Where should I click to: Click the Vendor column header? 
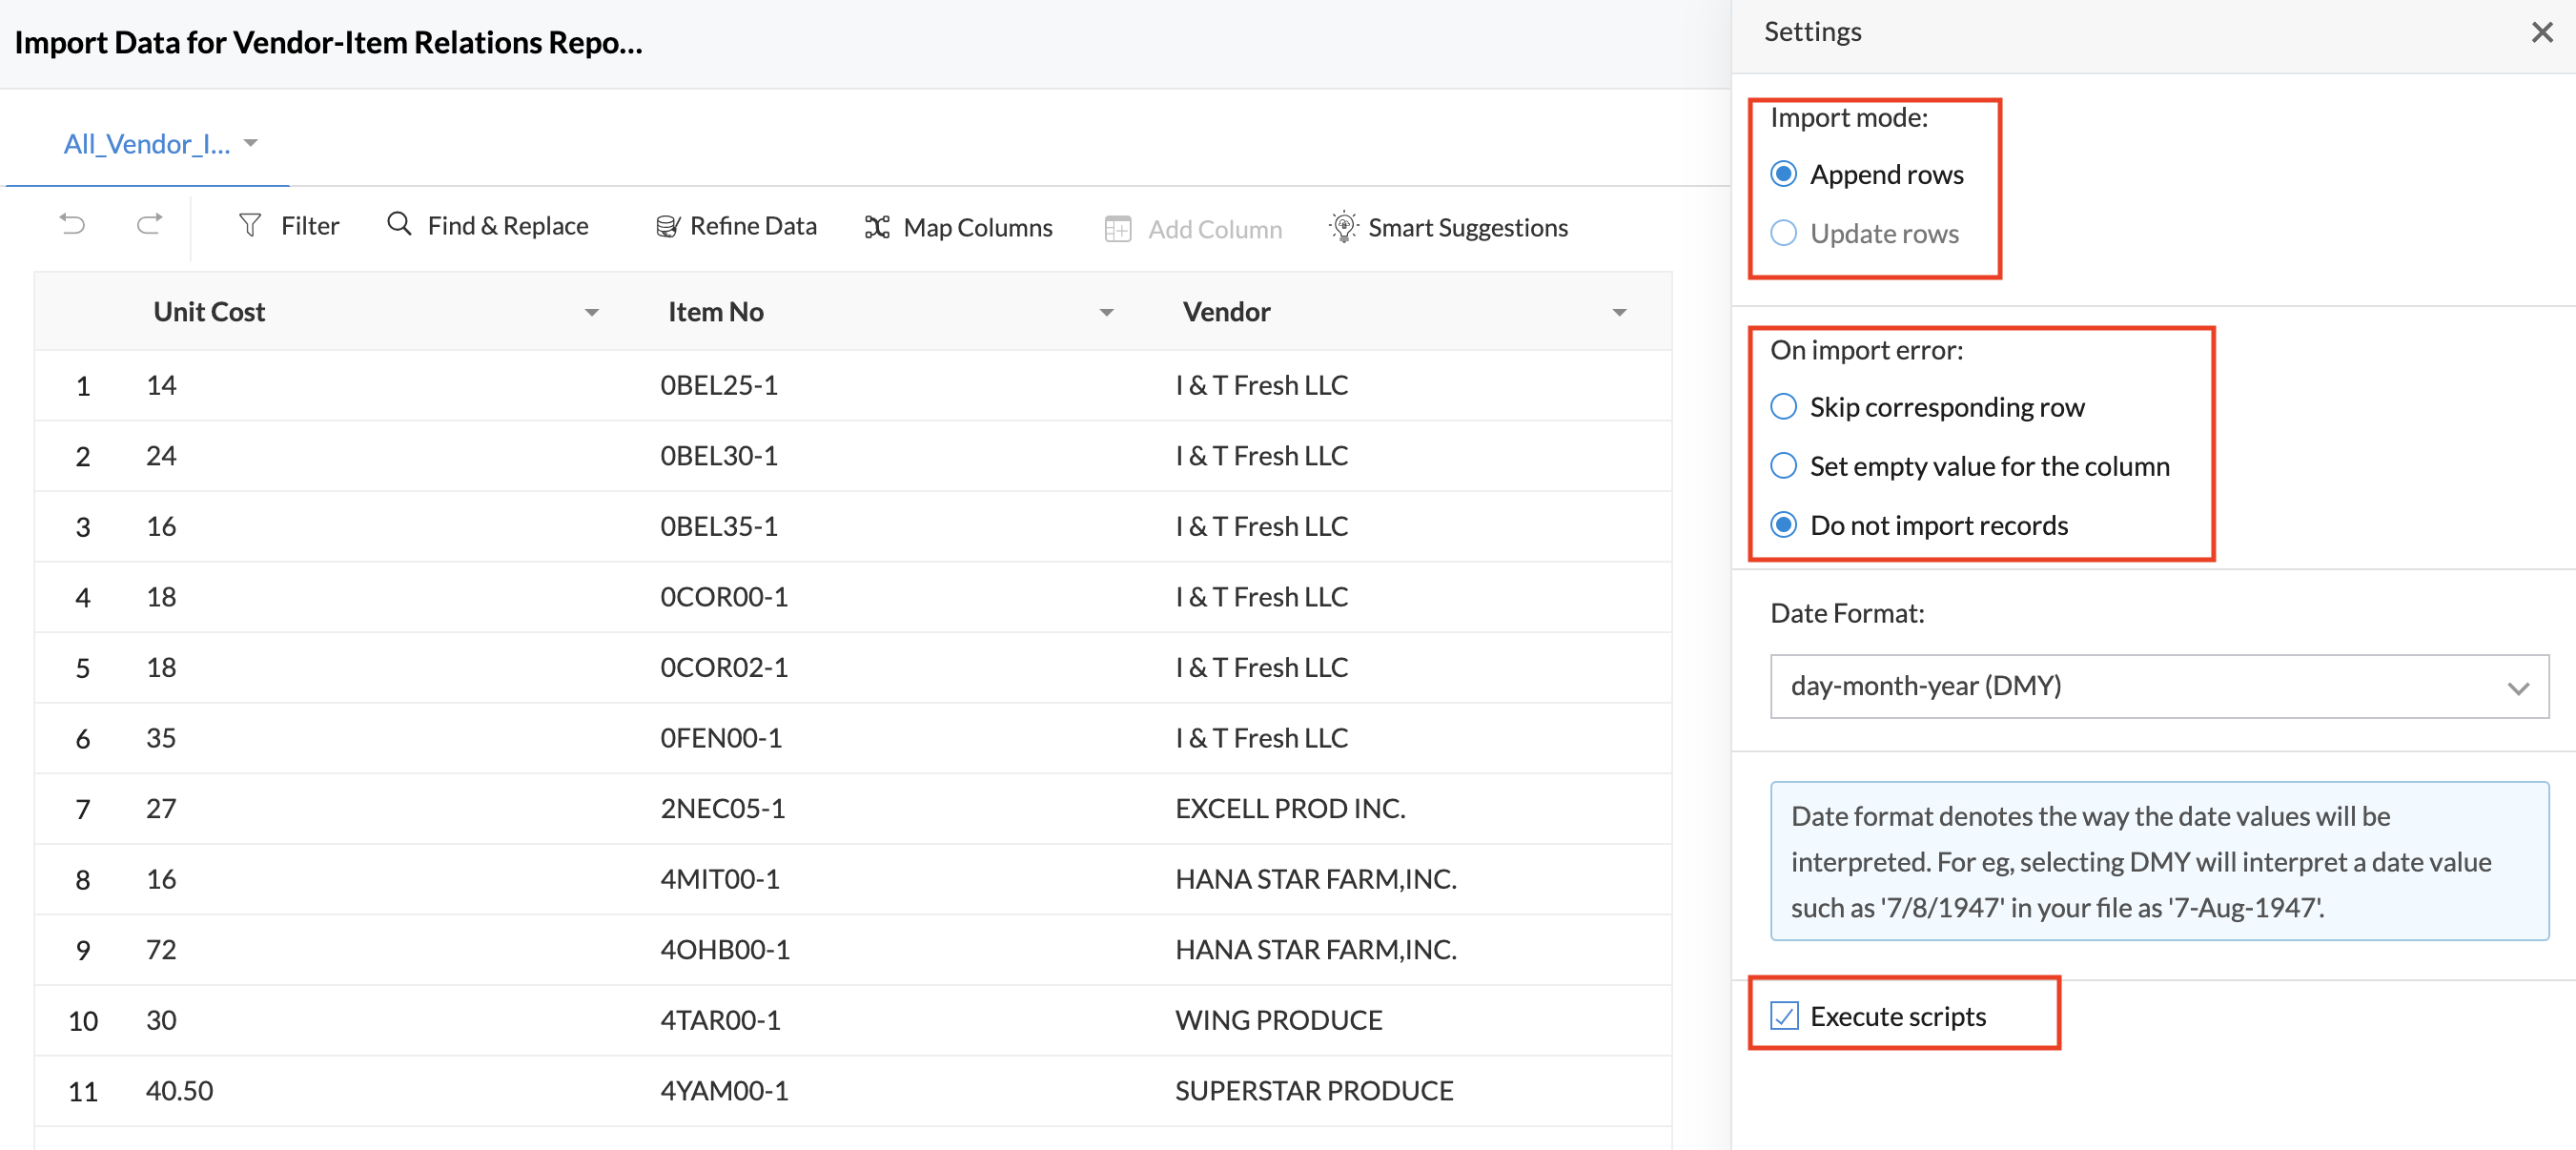[x=1226, y=312]
